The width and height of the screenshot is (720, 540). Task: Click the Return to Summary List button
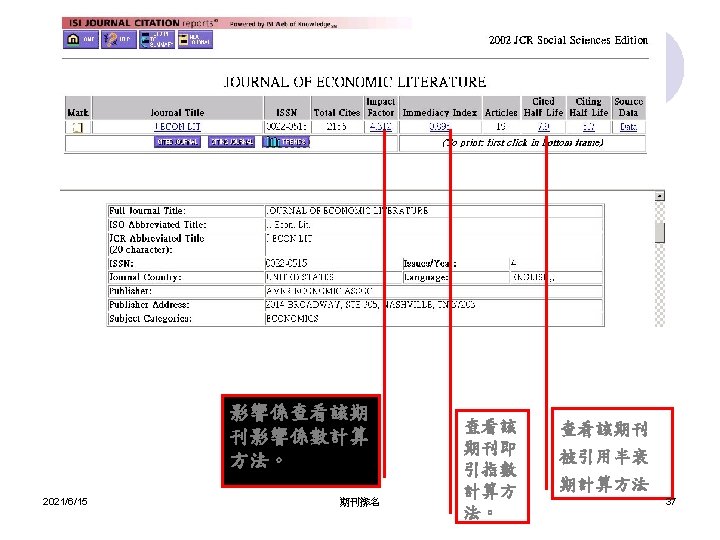point(157,40)
